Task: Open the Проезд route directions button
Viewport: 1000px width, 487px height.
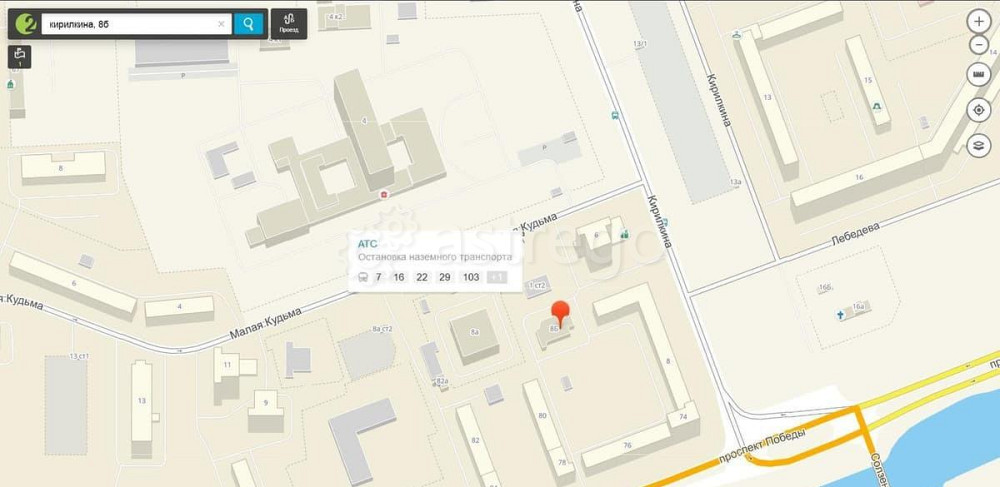Action: [289, 24]
